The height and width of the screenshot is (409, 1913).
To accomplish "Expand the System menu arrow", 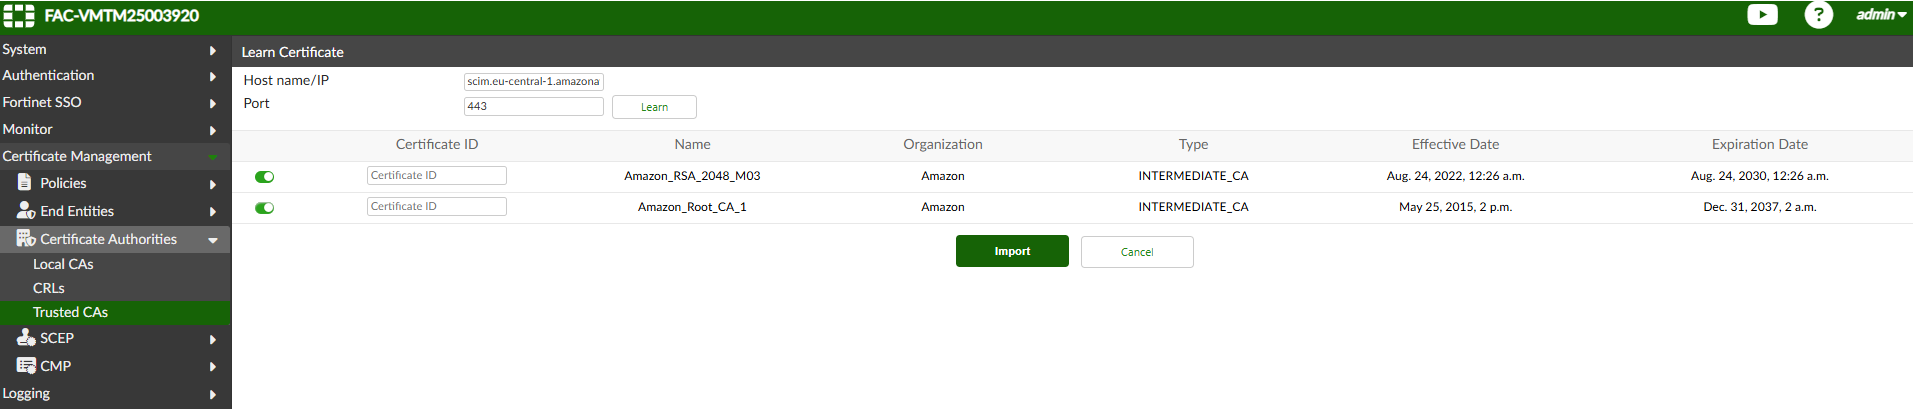I will pyautogui.click(x=213, y=50).
